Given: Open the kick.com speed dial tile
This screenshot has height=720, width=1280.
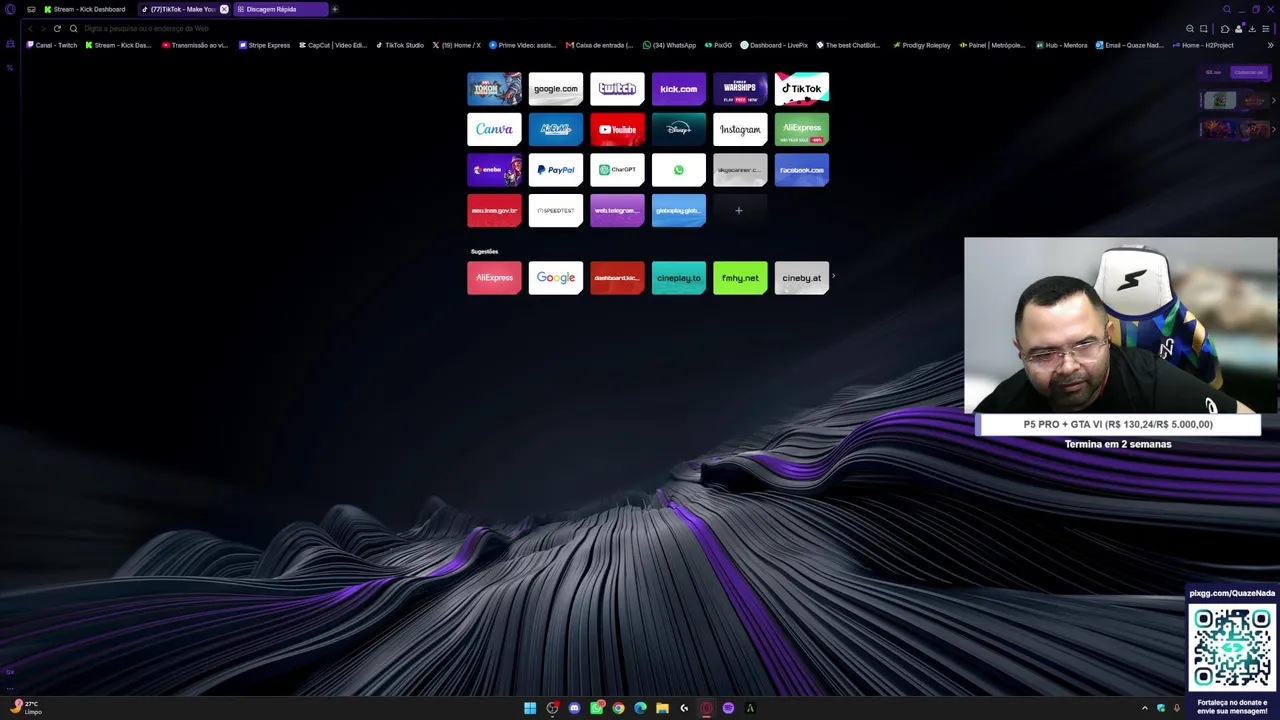Looking at the screenshot, I should [x=679, y=89].
